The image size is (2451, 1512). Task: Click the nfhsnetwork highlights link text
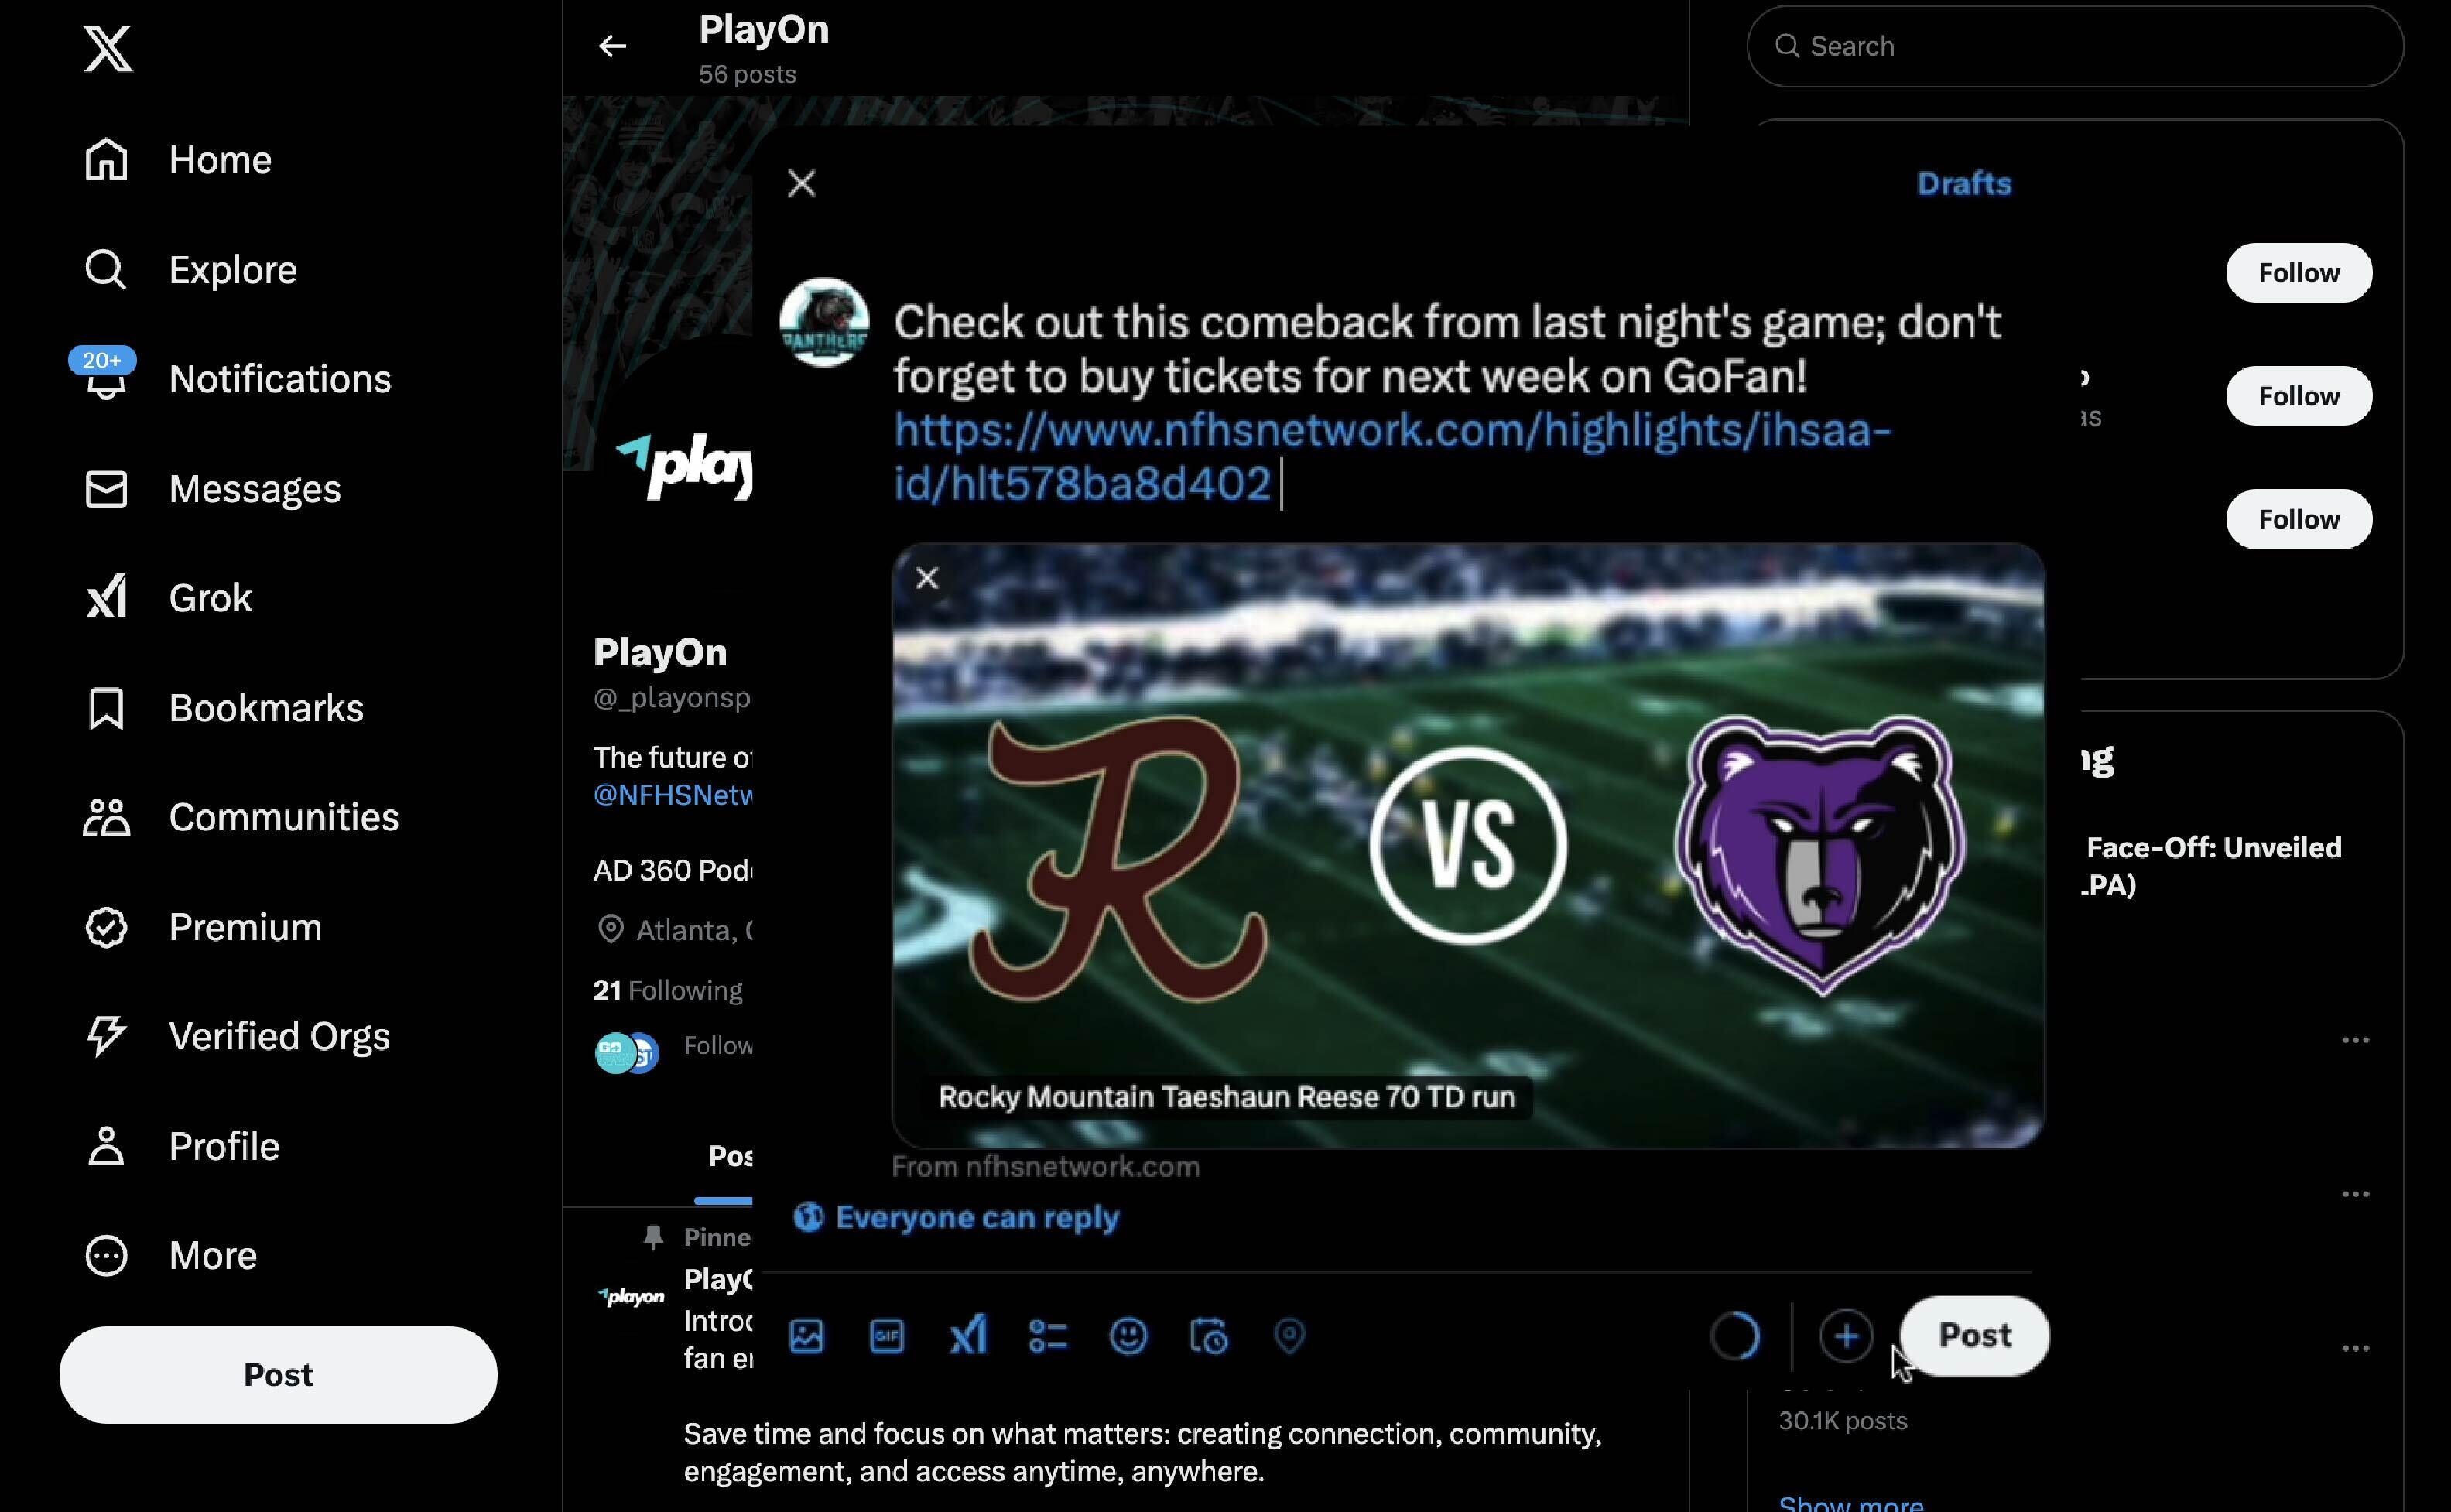[x=1391, y=457]
